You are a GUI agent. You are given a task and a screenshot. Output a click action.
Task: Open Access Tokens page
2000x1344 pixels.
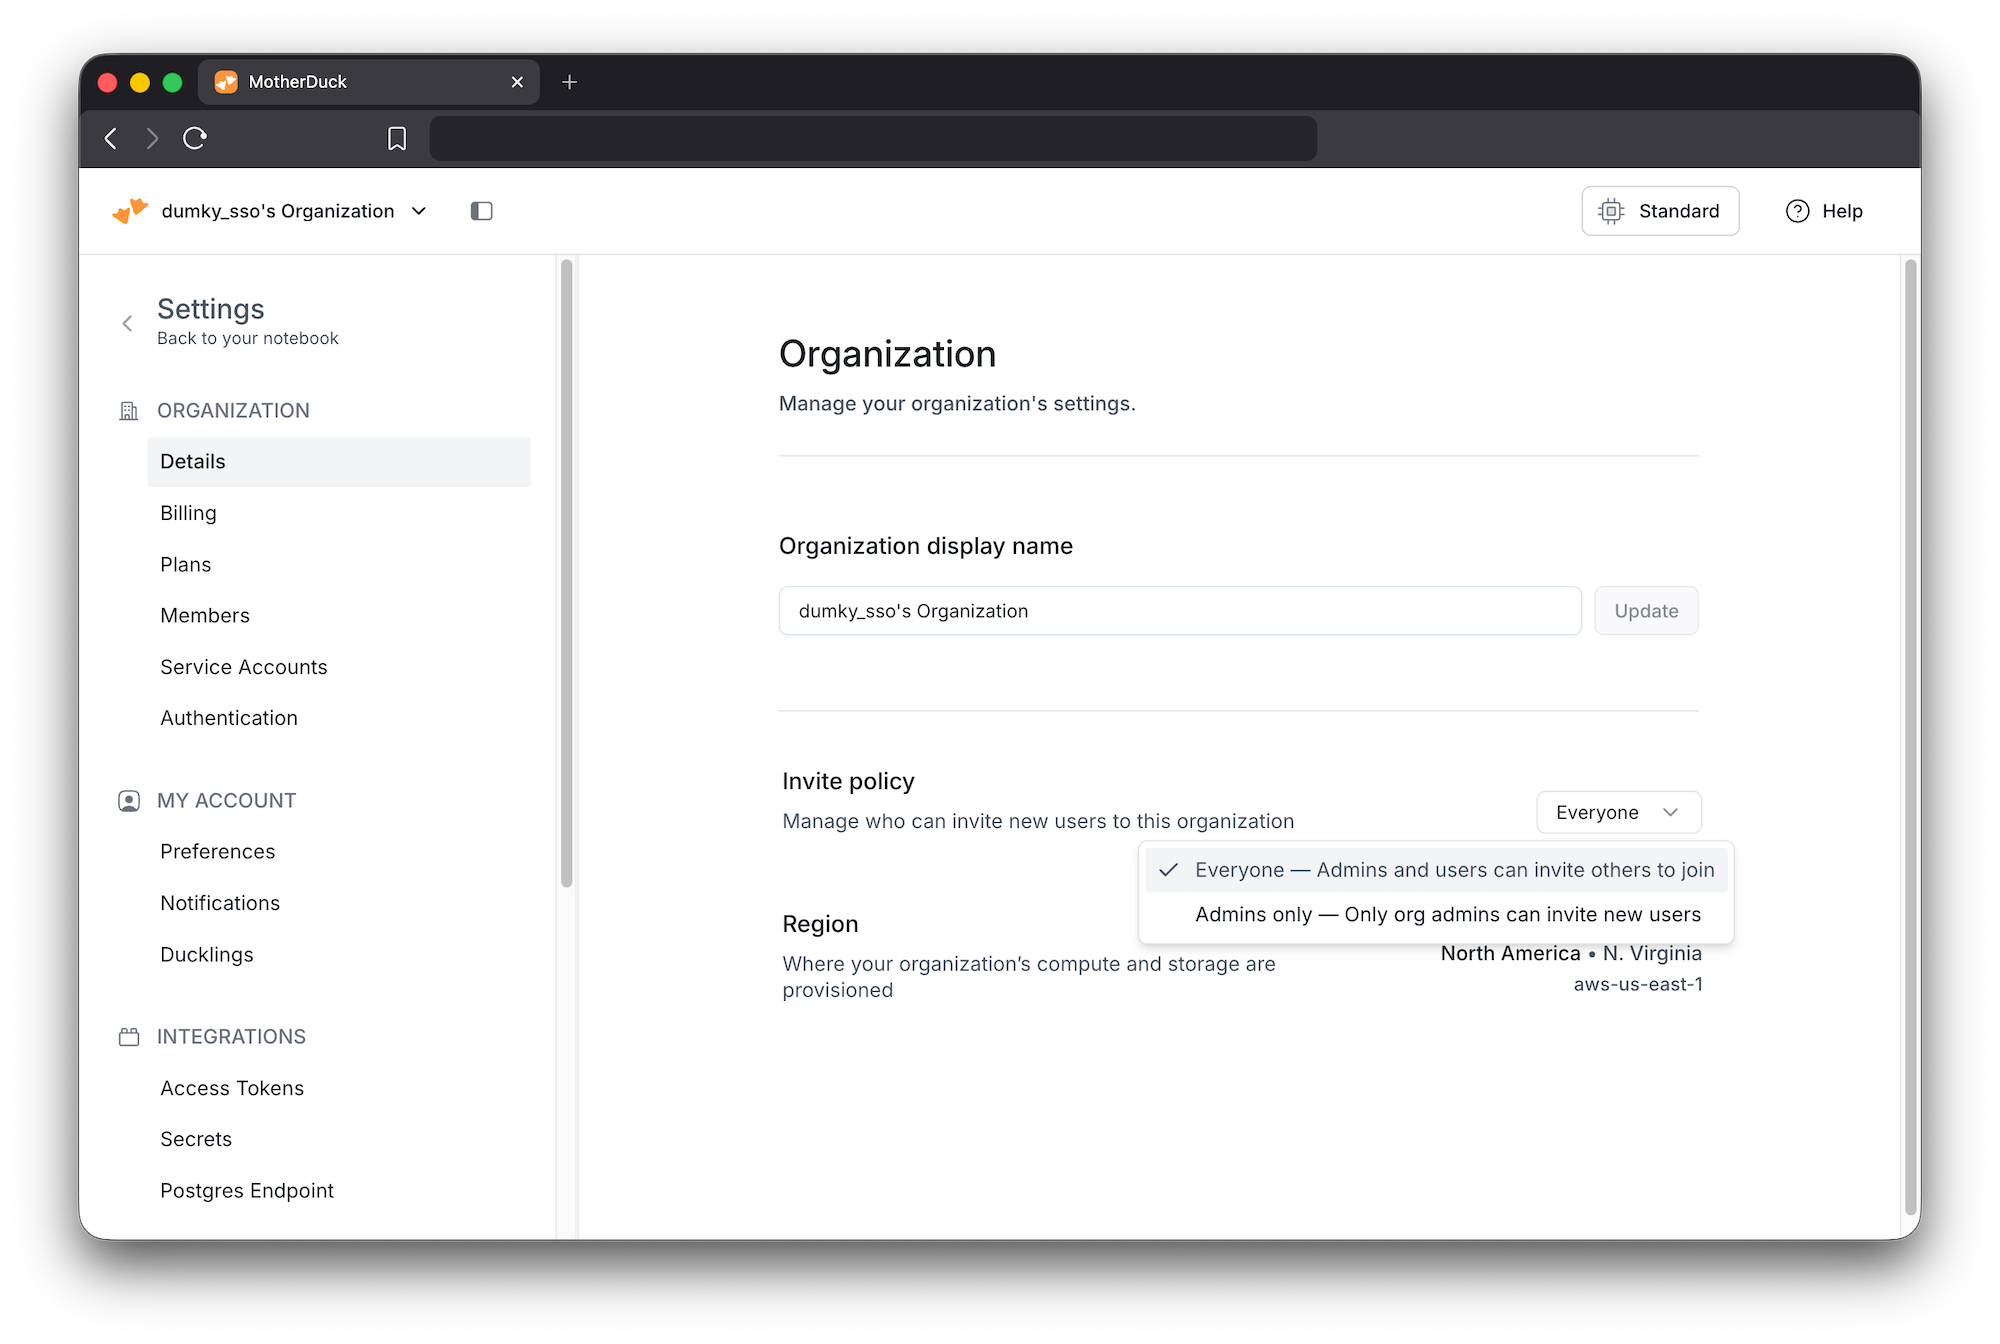point(339,1088)
